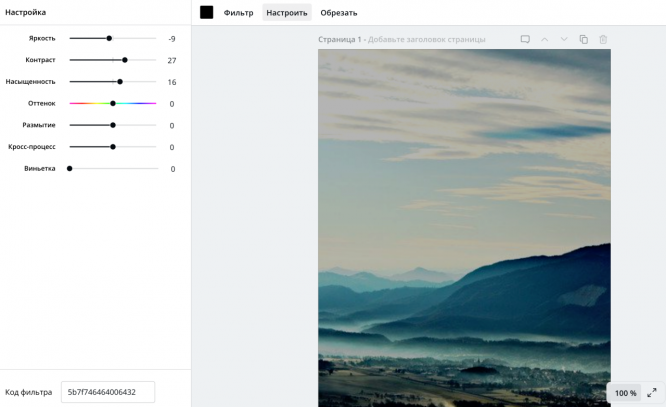Click the Обрезать button
666x407 pixels.
click(338, 13)
